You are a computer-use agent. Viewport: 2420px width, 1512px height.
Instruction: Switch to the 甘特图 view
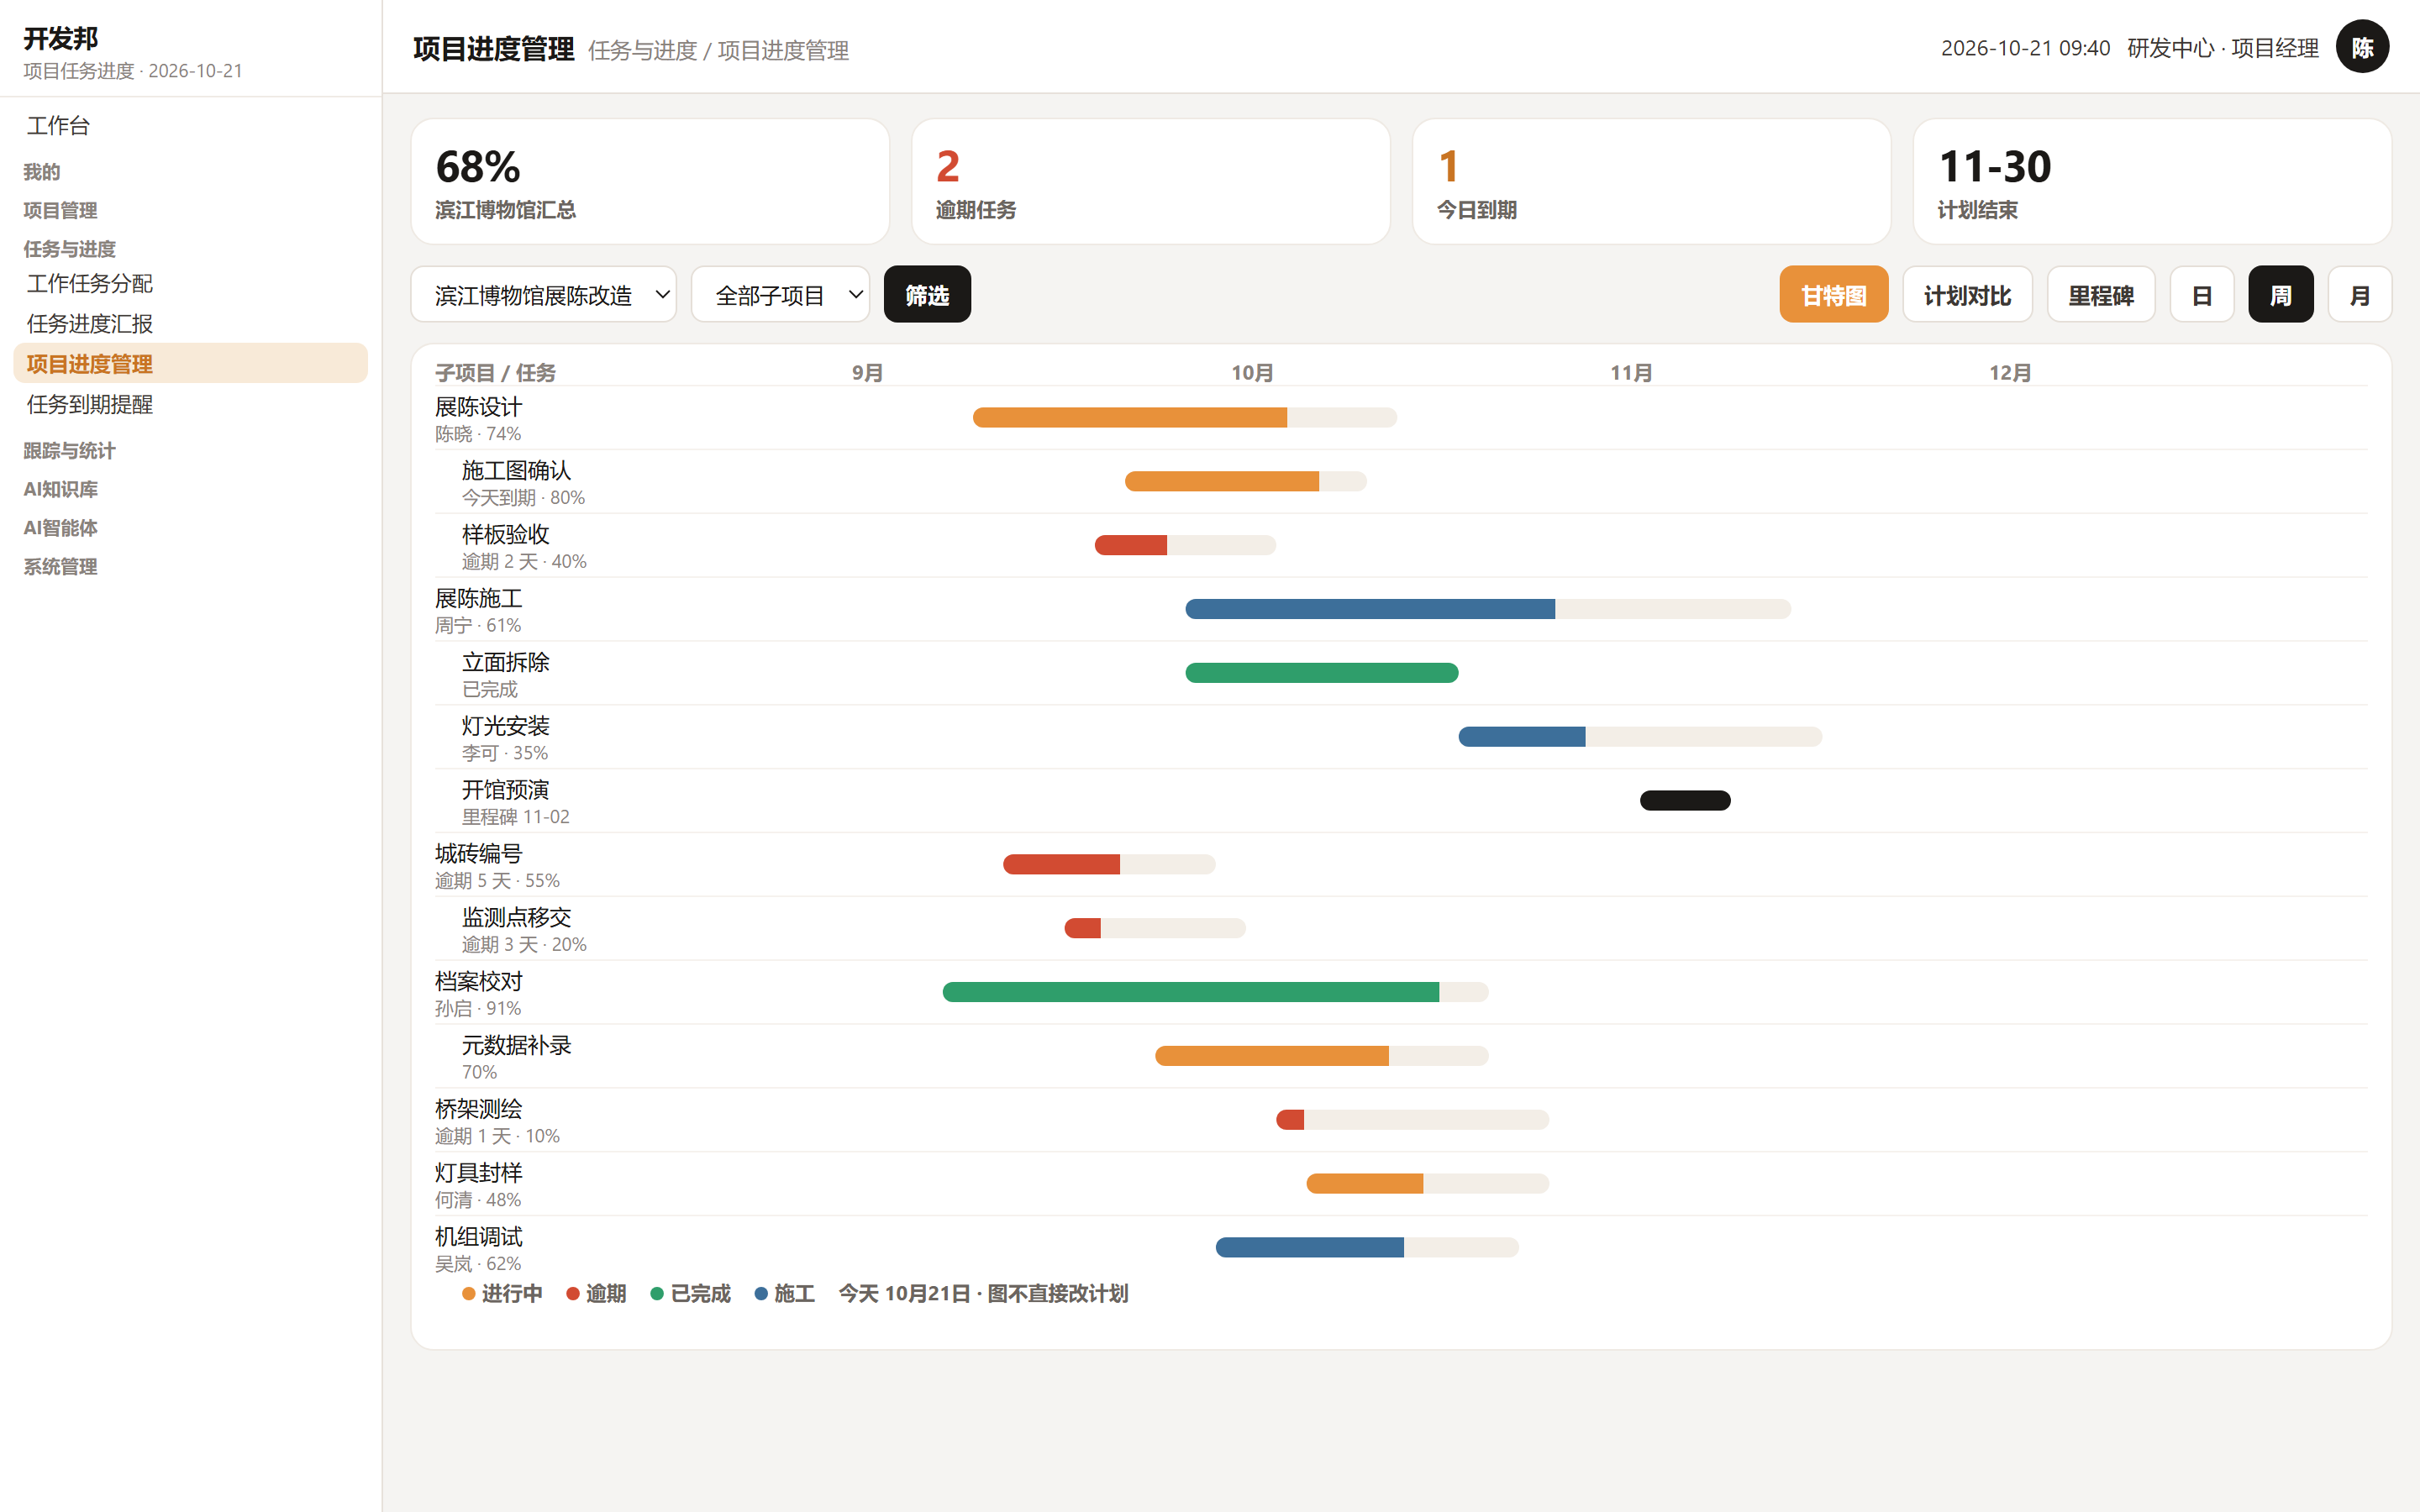(x=1833, y=295)
